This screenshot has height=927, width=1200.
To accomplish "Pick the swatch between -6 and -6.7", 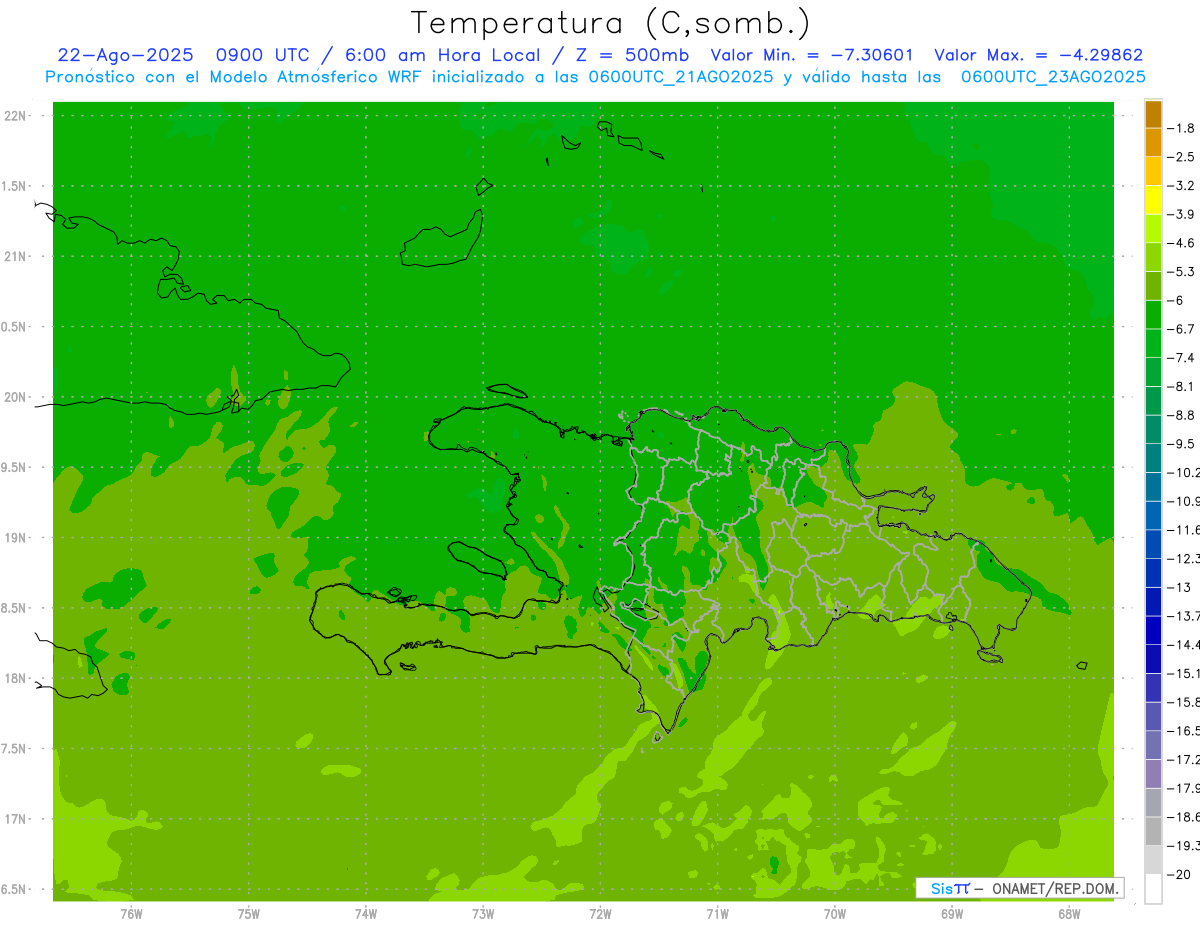I will (x=1153, y=315).
